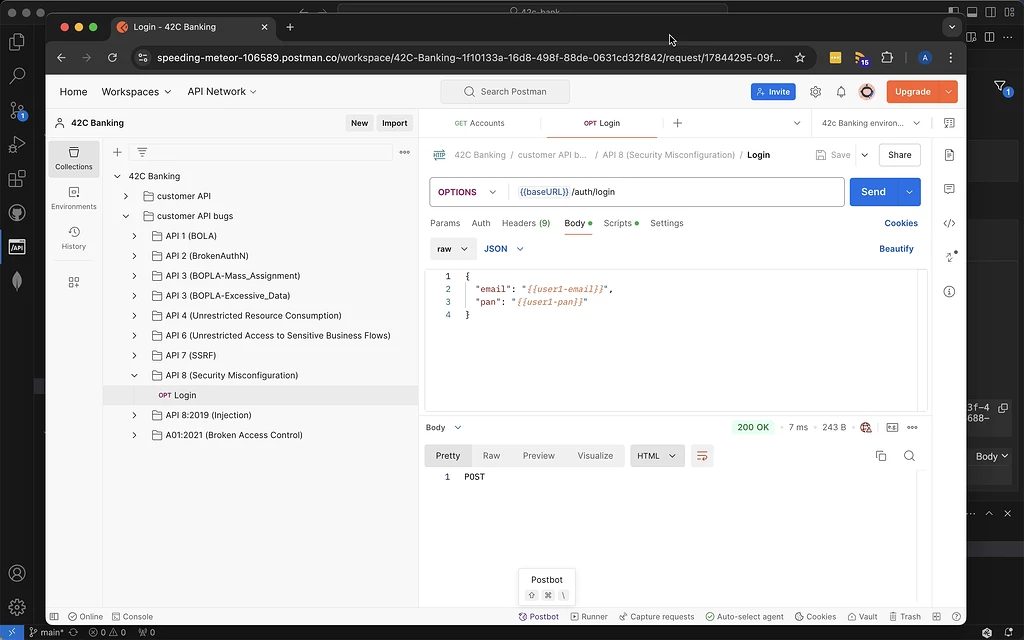Search the response with magnifier icon
The width and height of the screenshot is (1024, 640).
tap(909, 456)
